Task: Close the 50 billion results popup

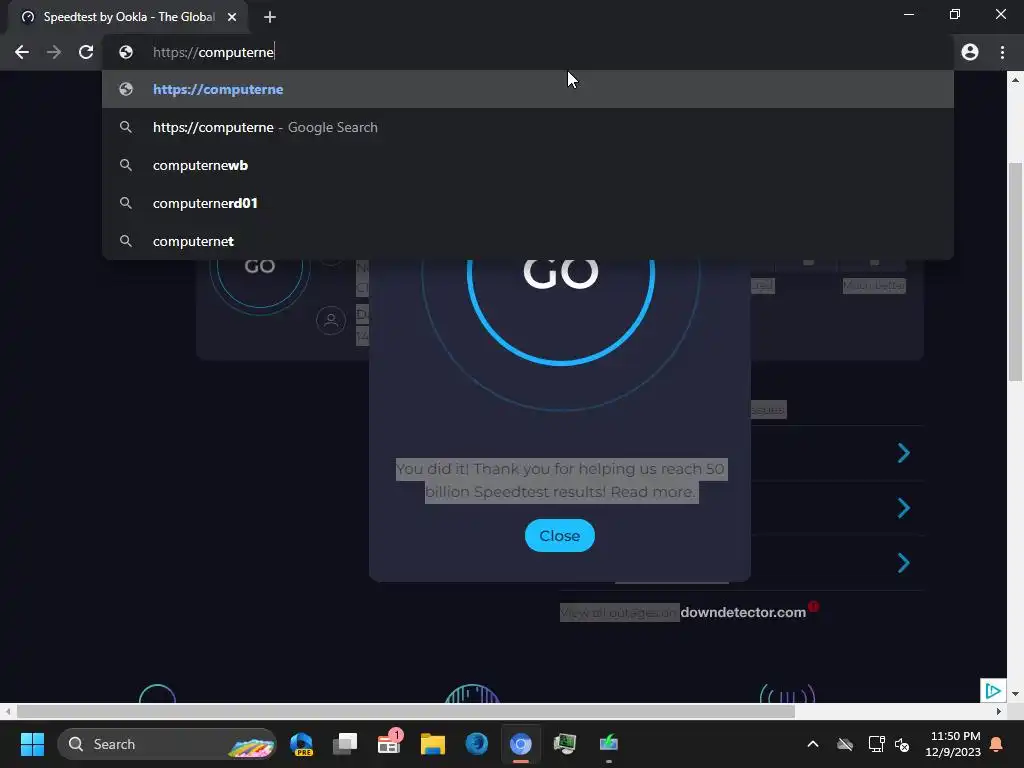Action: [x=560, y=536]
